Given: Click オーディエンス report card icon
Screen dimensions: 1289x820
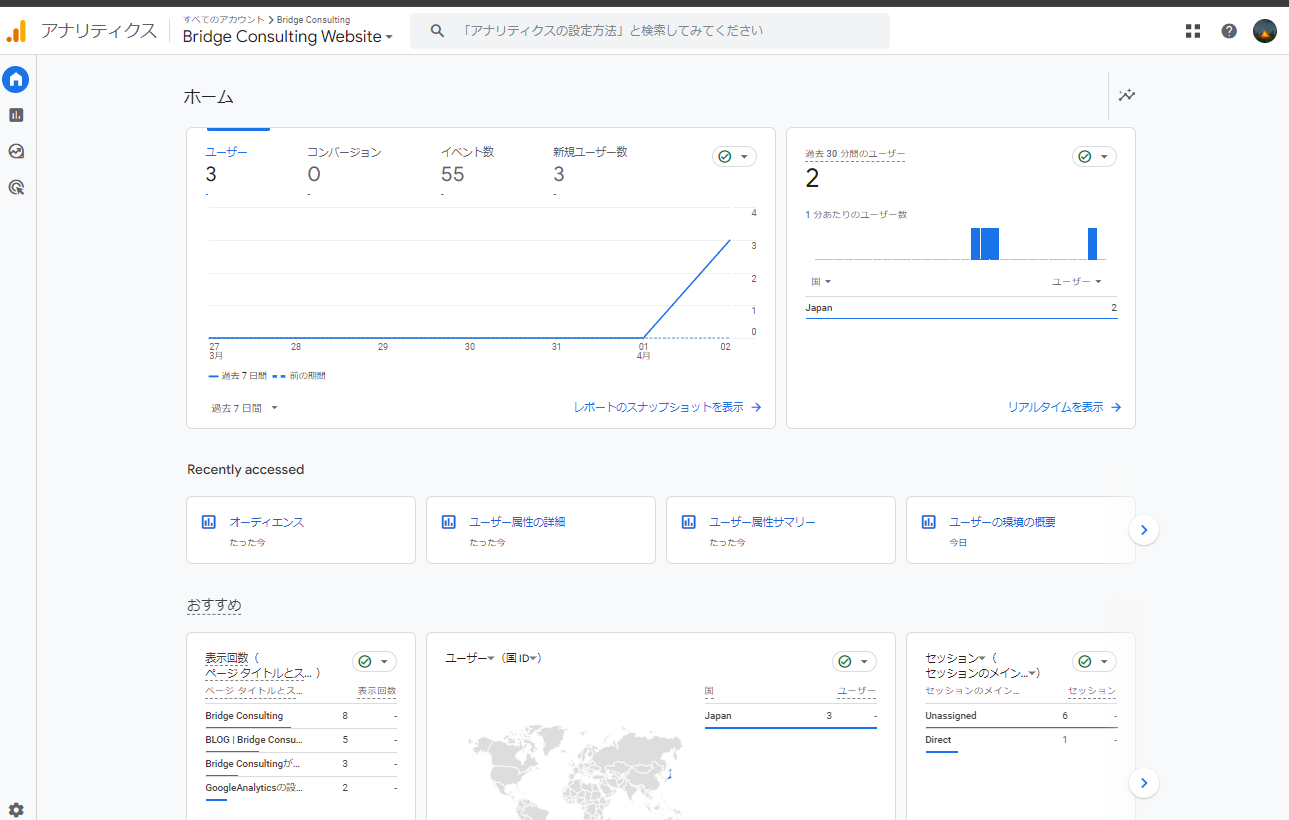Looking at the screenshot, I should pos(209,522).
